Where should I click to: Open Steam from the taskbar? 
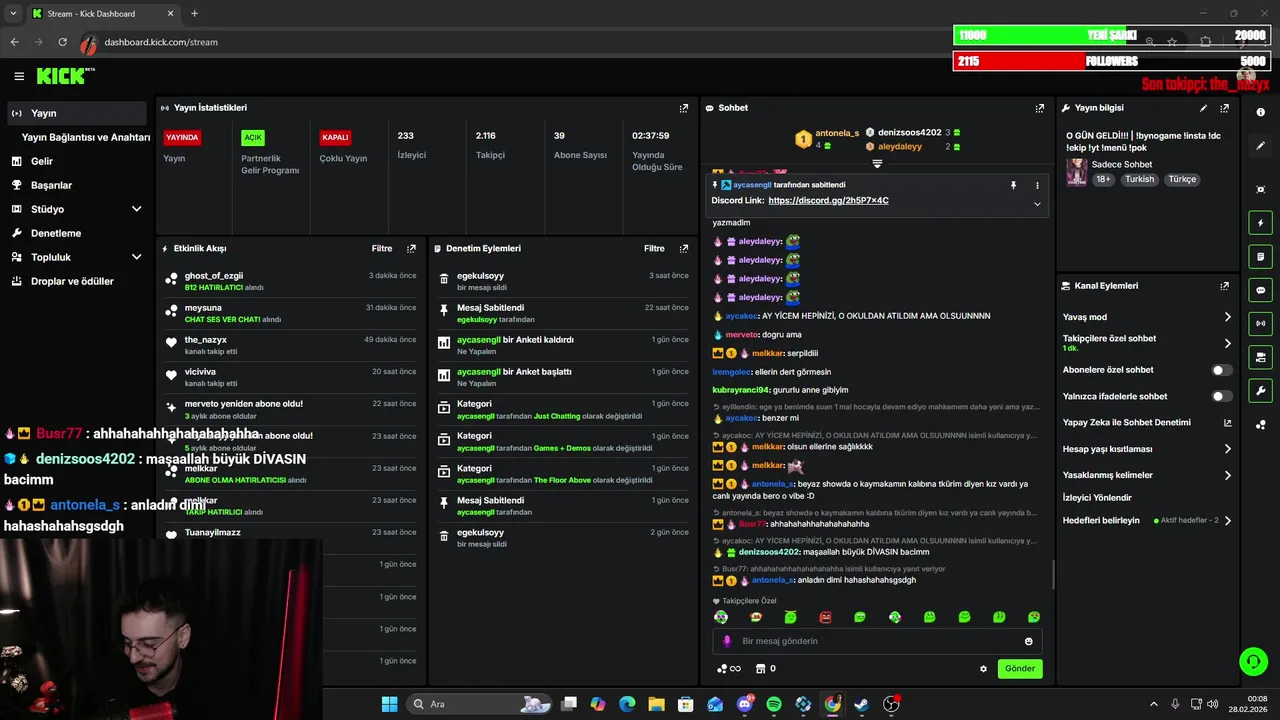[x=861, y=704]
